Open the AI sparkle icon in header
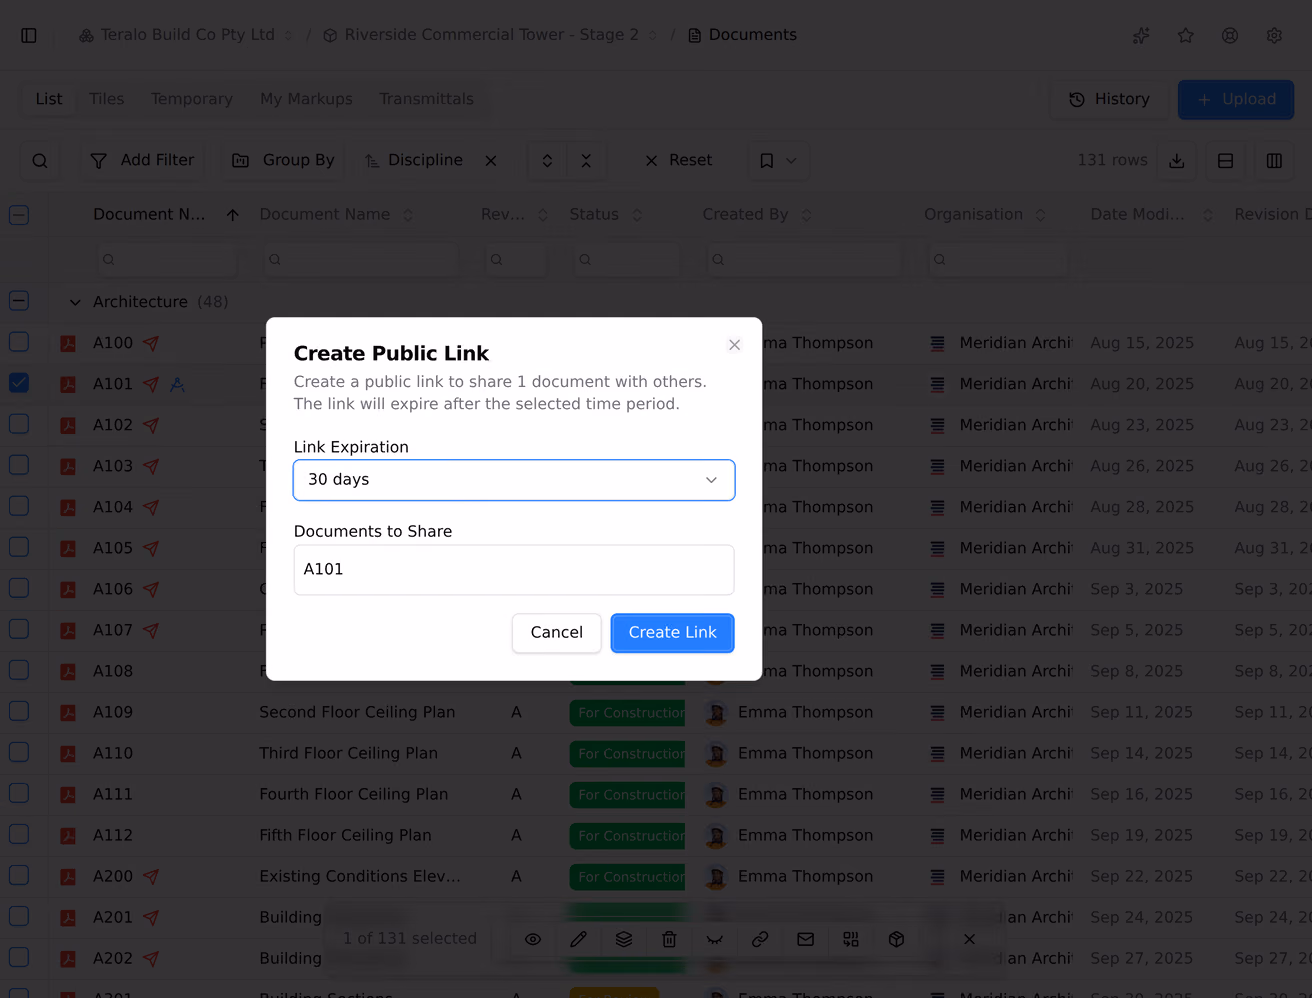 click(x=1141, y=35)
